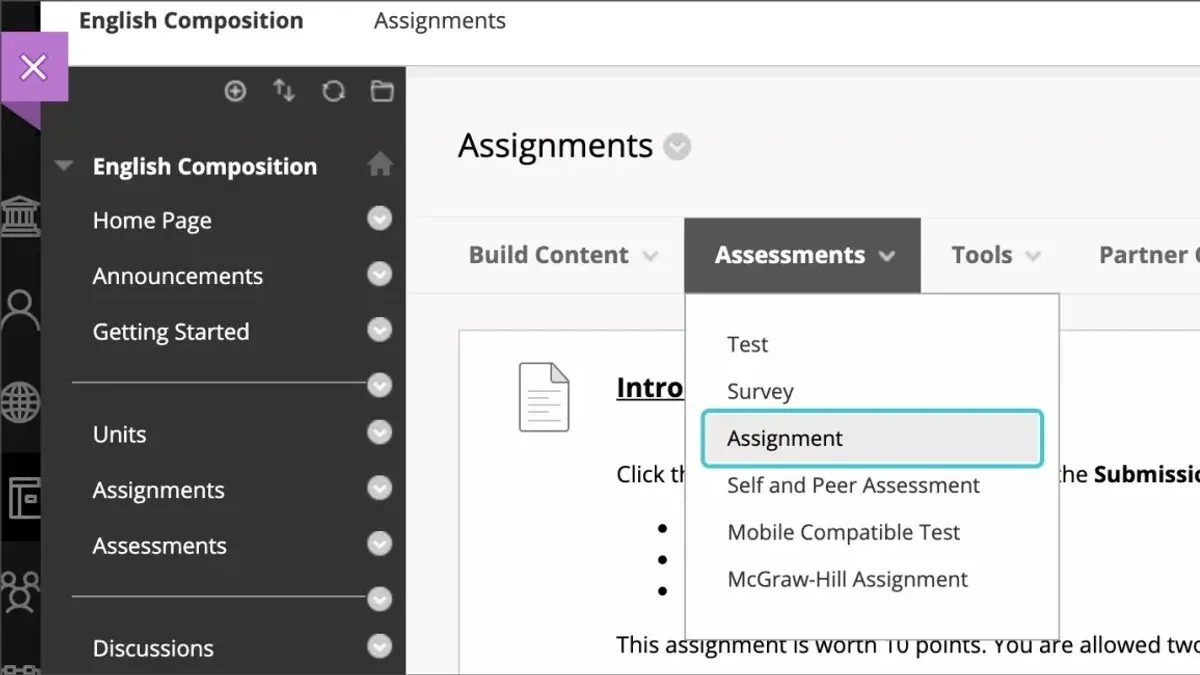The height and width of the screenshot is (675, 1200).
Task: Select McGraw-Hill Assignment option
Action: [847, 579]
